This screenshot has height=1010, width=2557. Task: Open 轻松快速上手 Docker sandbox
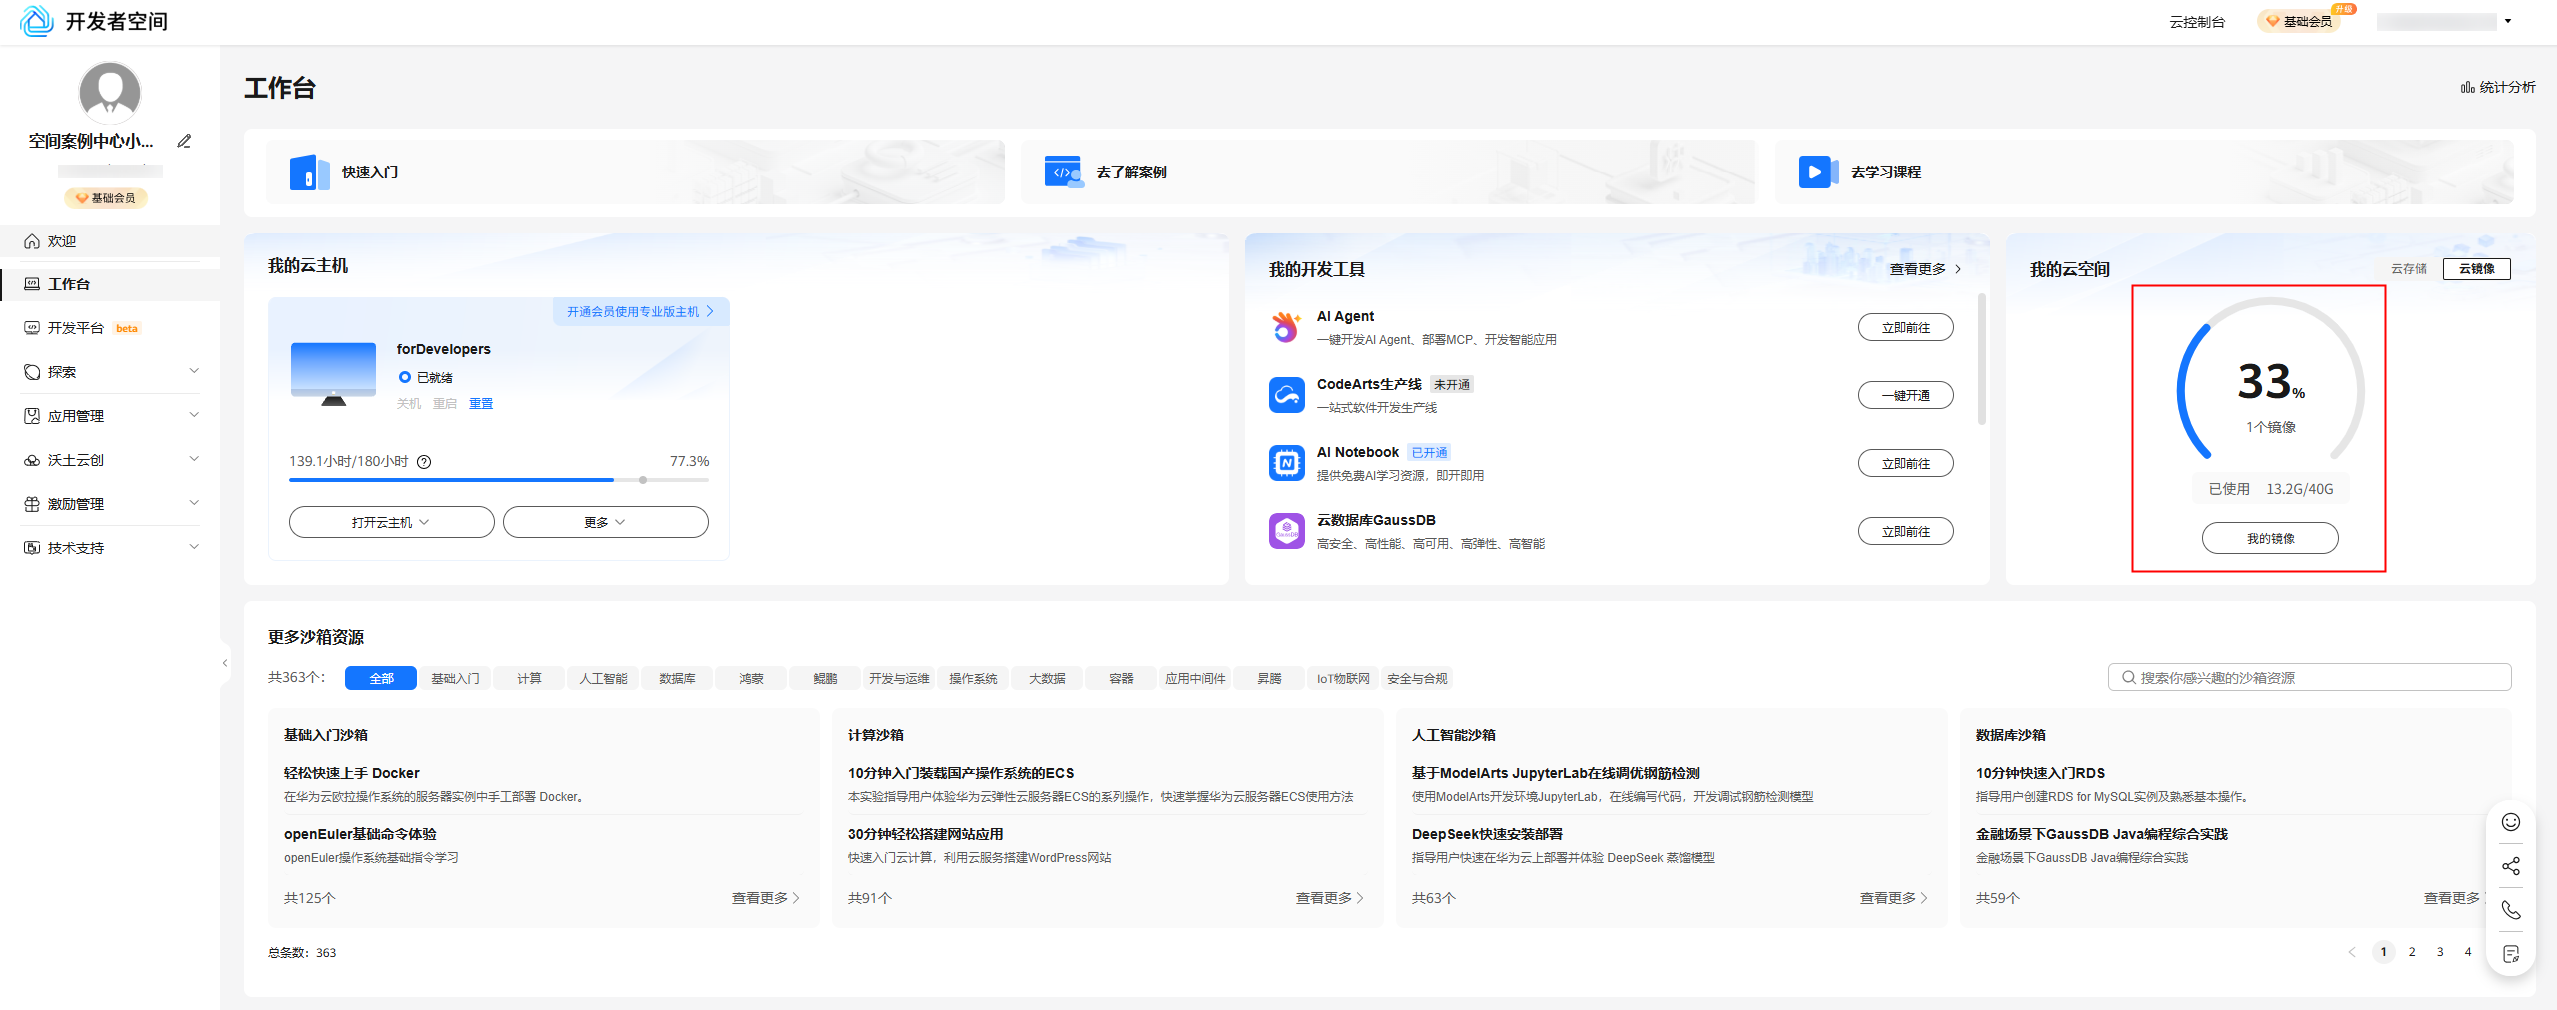pos(352,773)
